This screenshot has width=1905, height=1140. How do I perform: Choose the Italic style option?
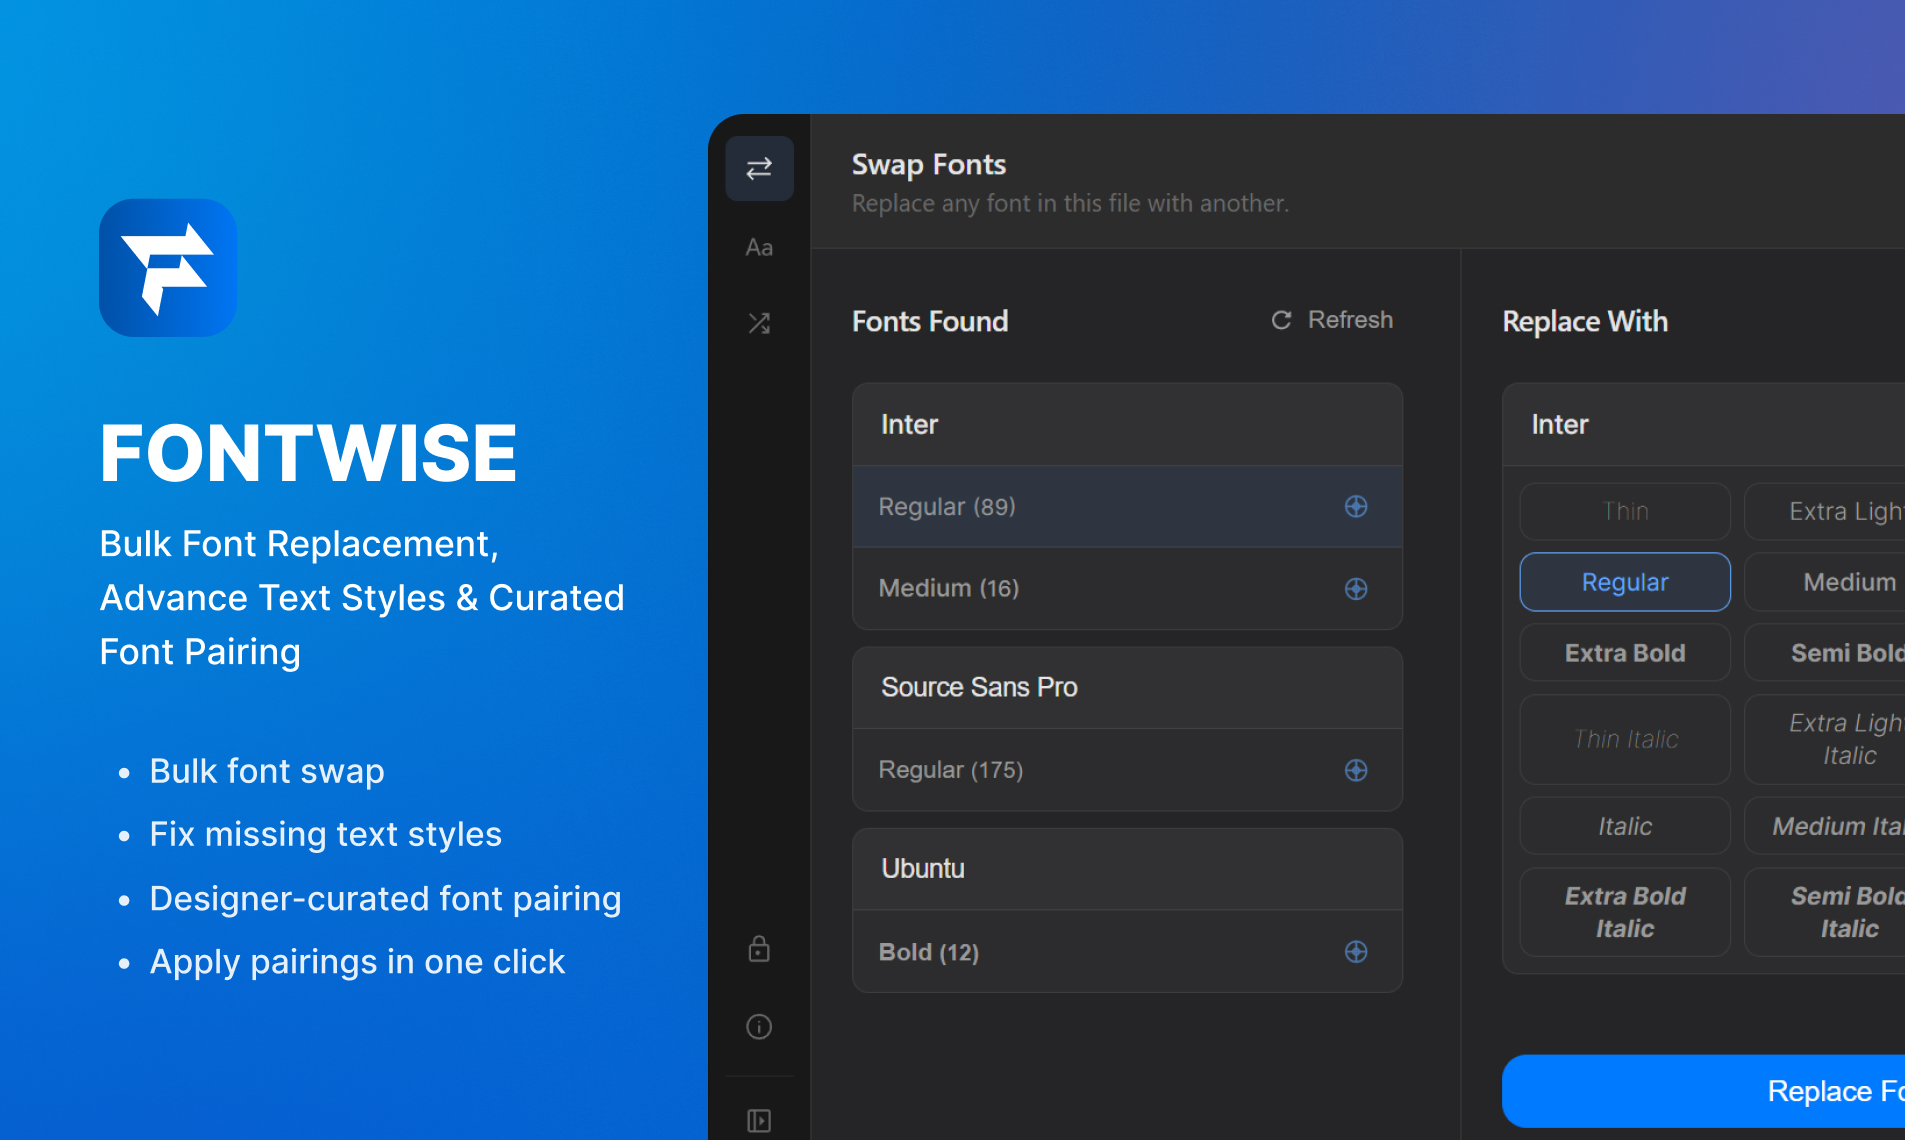[x=1625, y=826]
